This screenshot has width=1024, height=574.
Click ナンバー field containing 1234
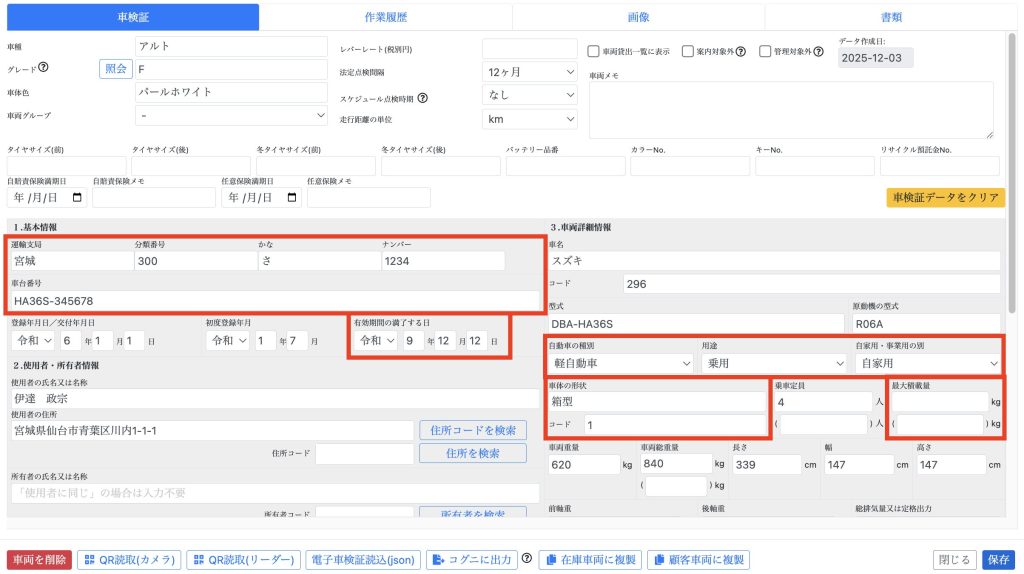(443, 261)
